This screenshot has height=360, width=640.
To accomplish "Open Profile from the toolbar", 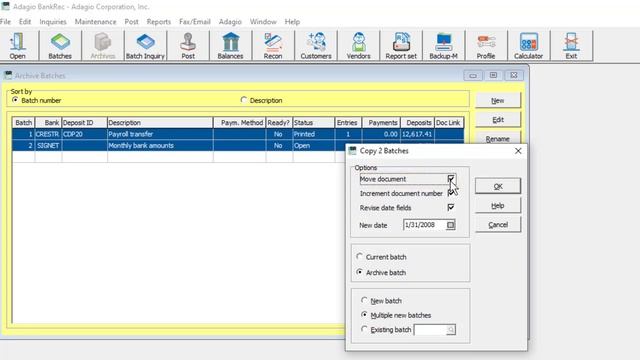I will 486,46.
